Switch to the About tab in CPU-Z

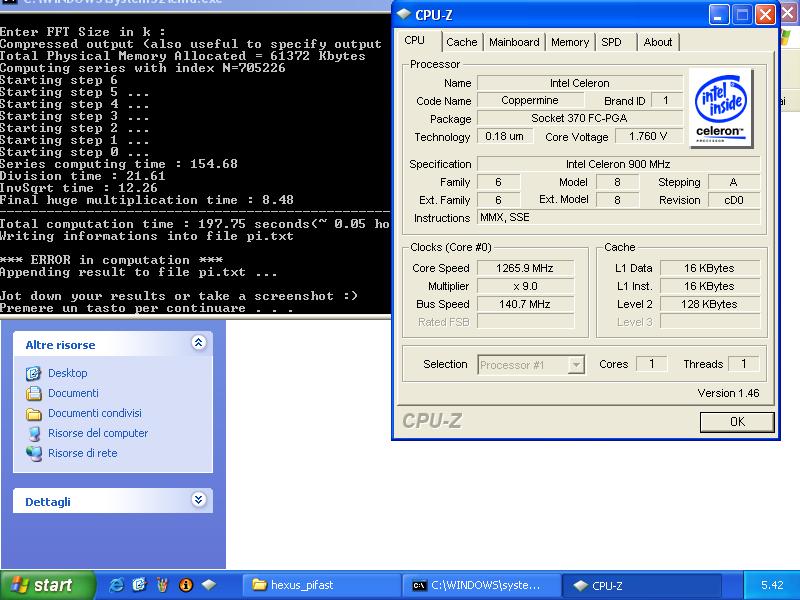click(658, 42)
